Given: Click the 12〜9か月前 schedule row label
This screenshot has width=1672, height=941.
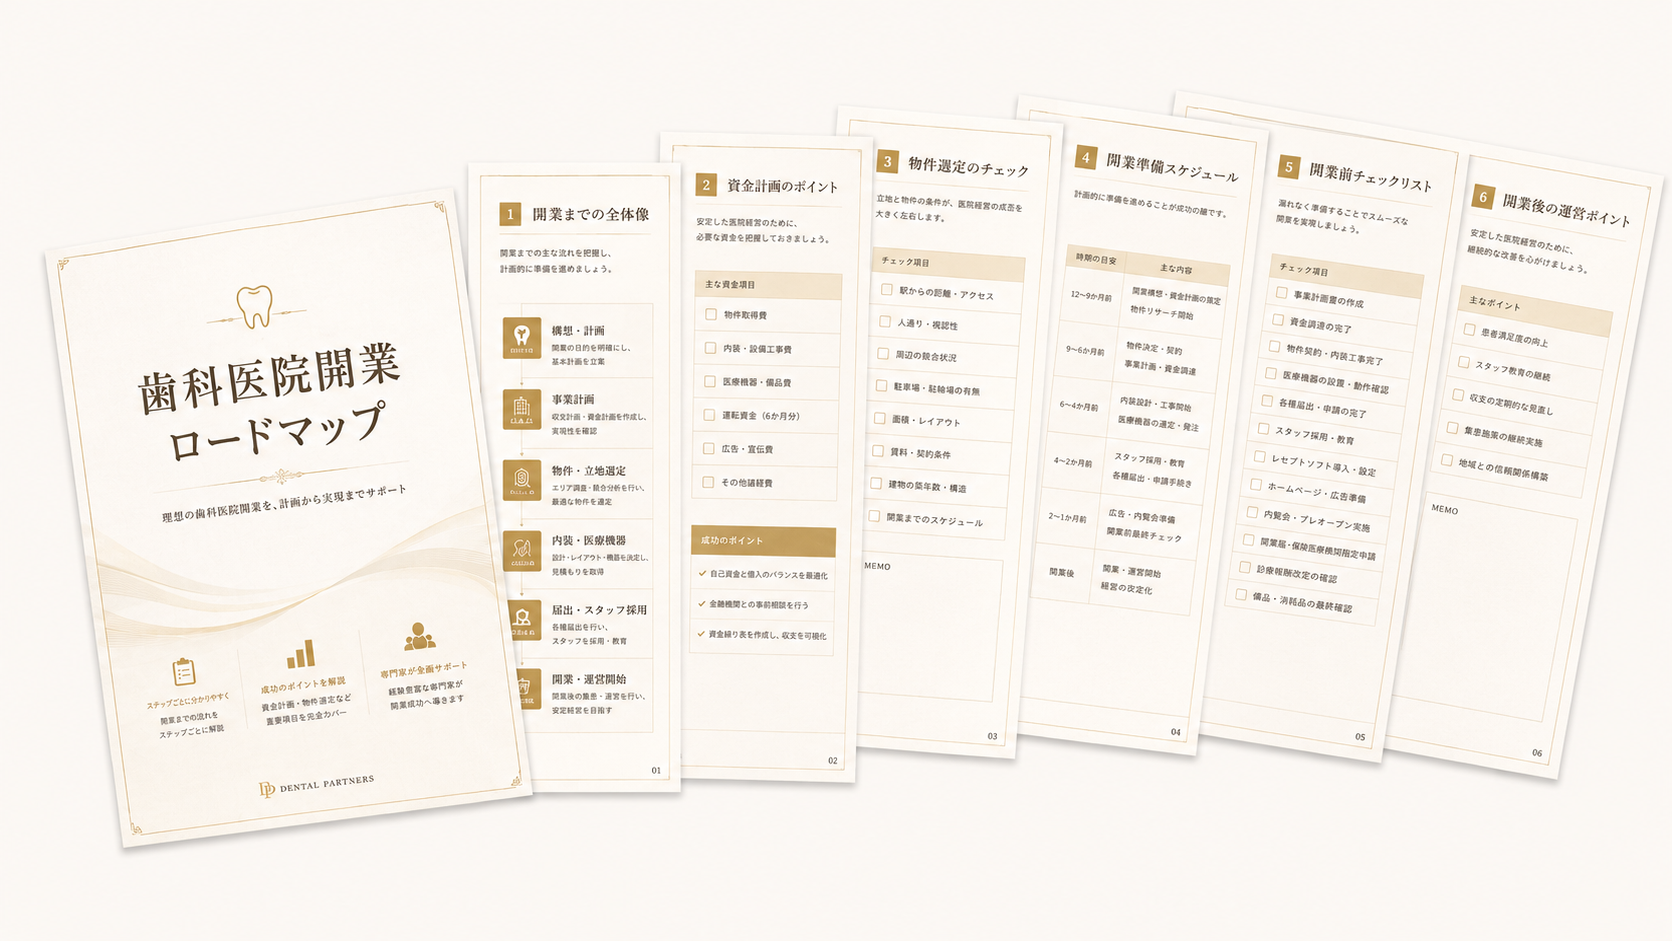Looking at the screenshot, I should [x=1091, y=296].
